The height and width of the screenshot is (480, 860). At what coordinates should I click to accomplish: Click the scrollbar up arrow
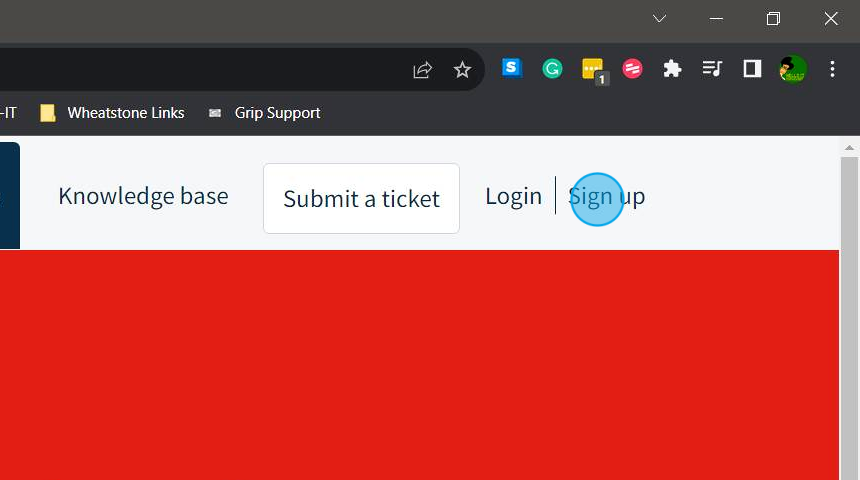click(x=849, y=148)
